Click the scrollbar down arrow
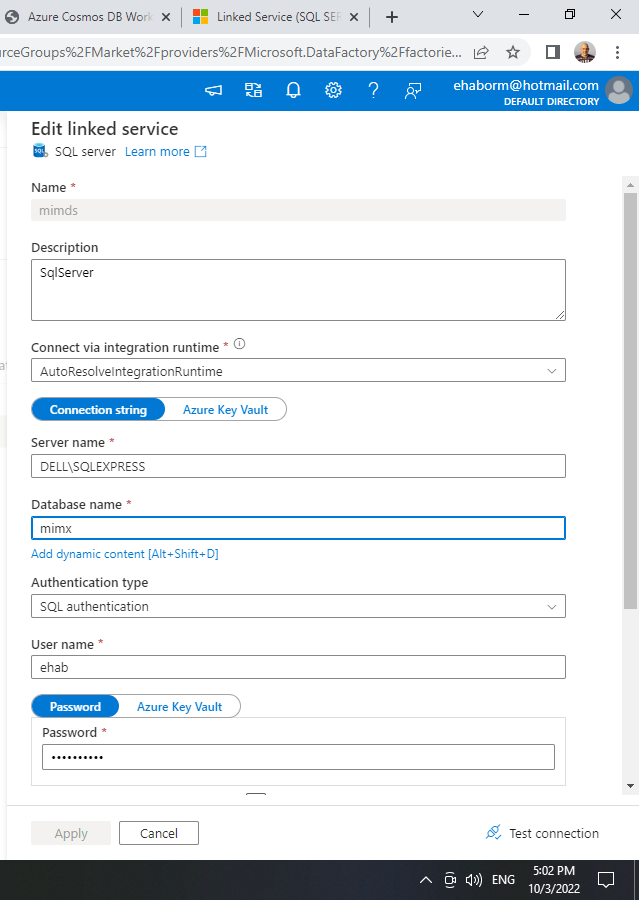639x900 pixels. tap(630, 786)
